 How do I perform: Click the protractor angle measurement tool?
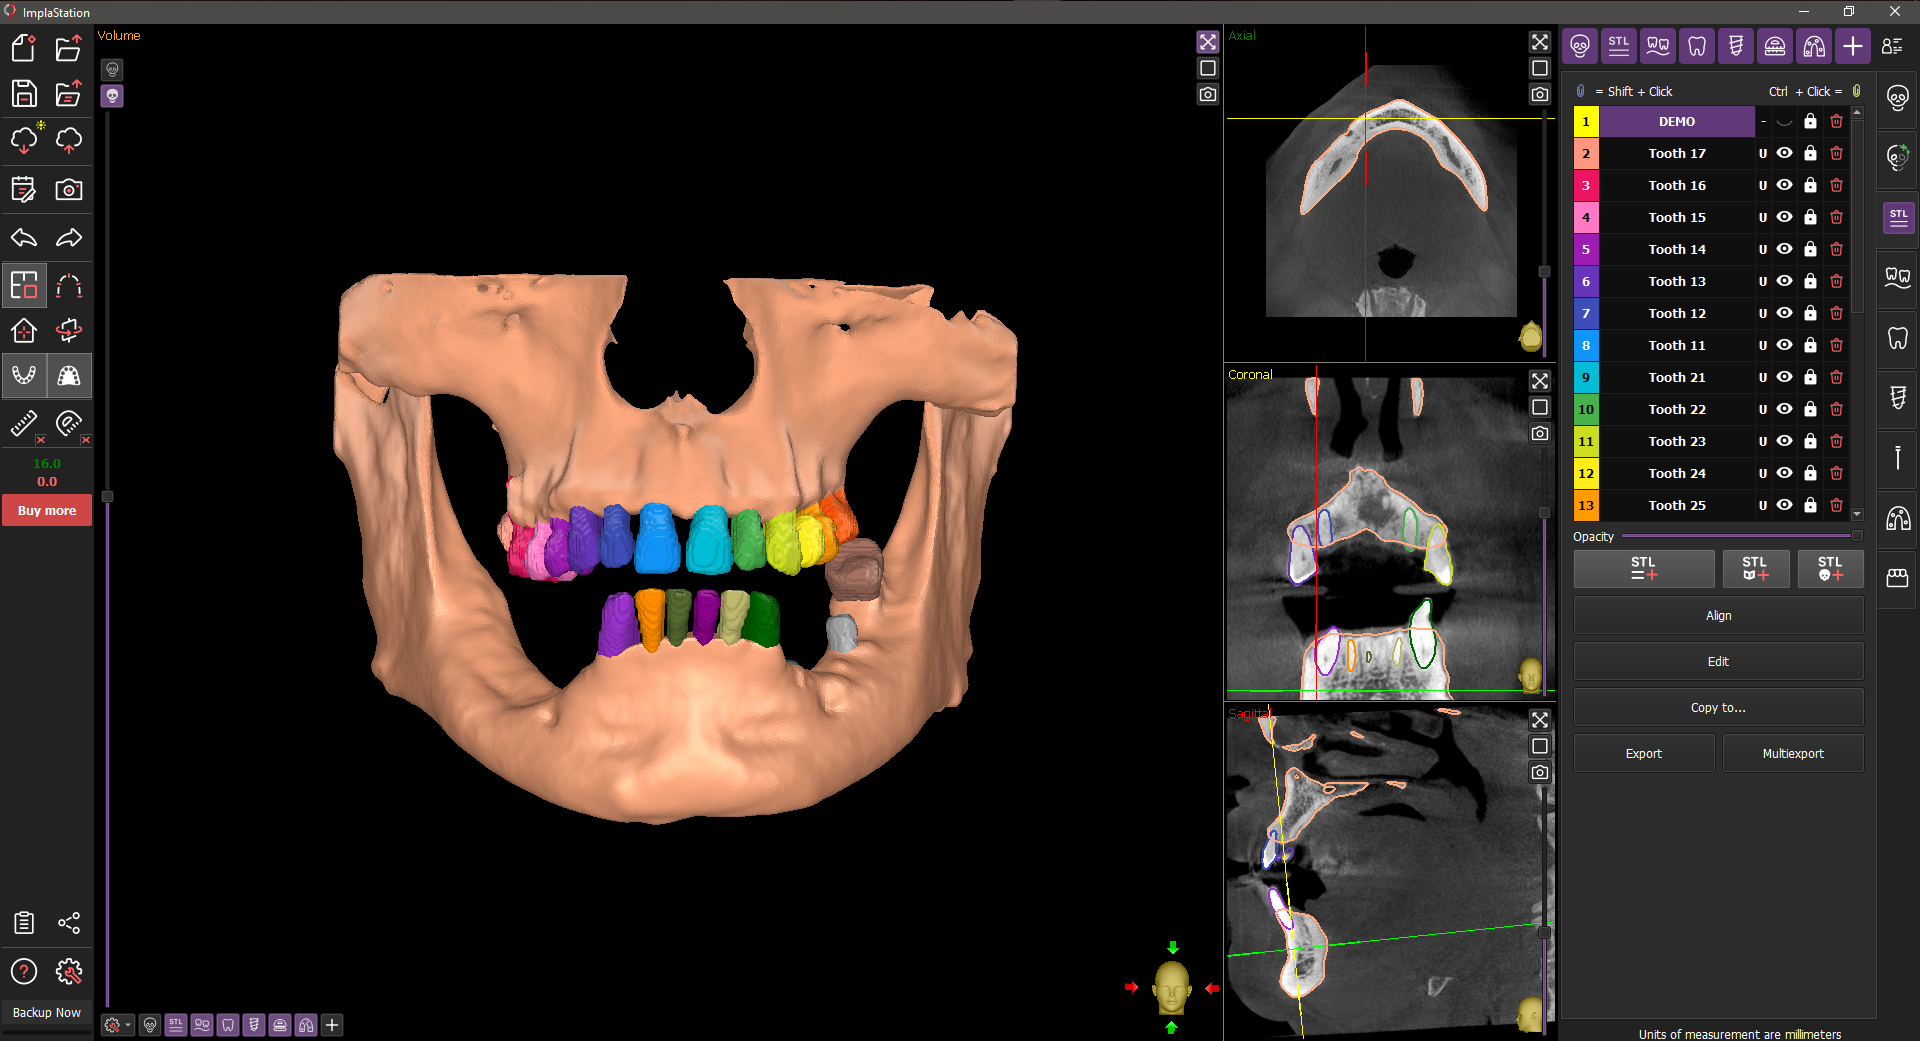(69, 423)
